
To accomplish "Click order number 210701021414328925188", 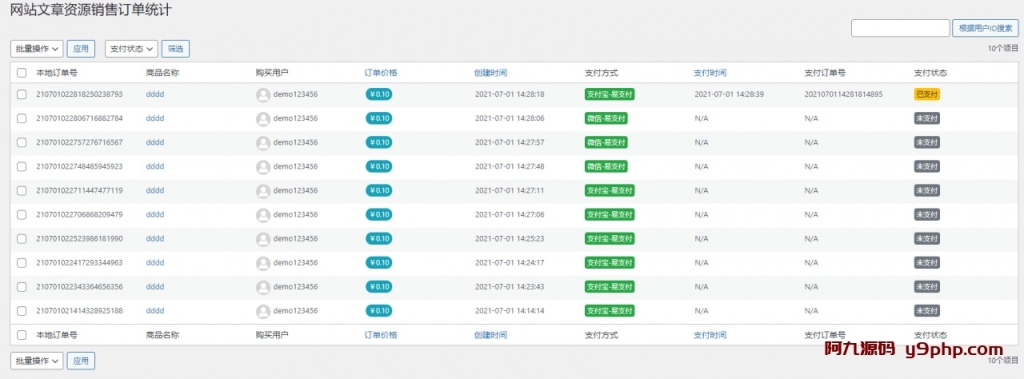I will tap(79, 311).
